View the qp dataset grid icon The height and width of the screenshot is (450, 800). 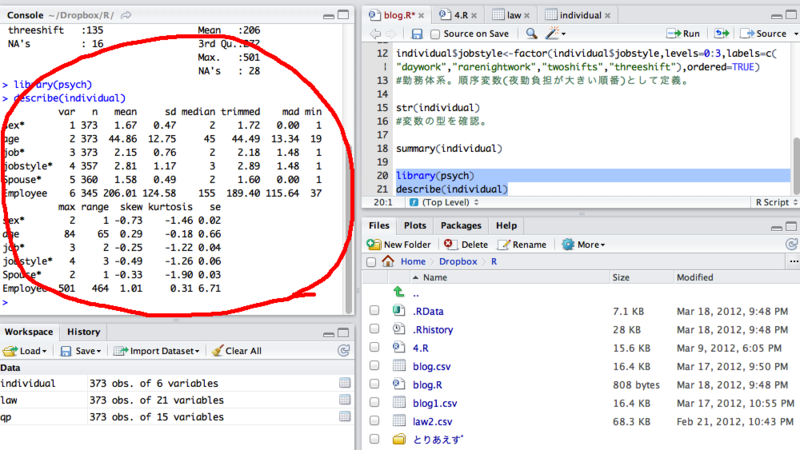point(344,416)
